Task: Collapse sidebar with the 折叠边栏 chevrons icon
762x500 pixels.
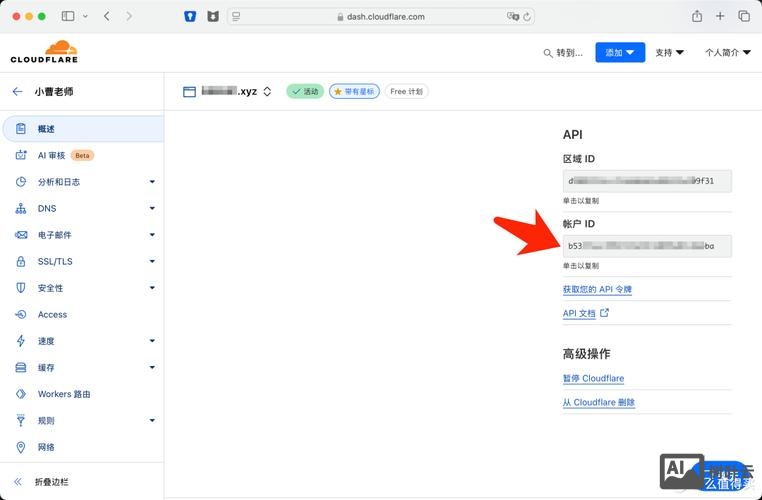Action: tap(18, 482)
